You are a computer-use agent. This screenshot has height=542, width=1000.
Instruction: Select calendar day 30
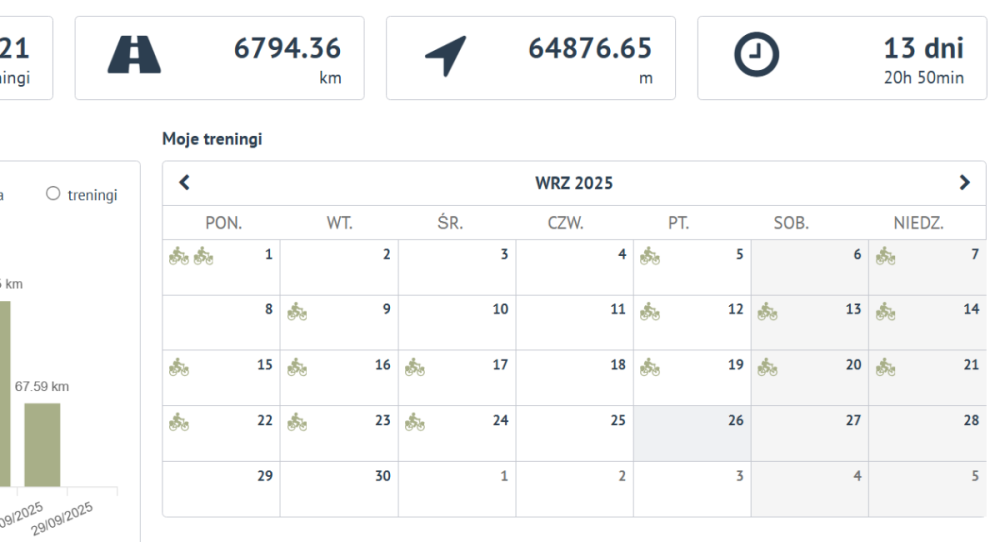point(338,488)
